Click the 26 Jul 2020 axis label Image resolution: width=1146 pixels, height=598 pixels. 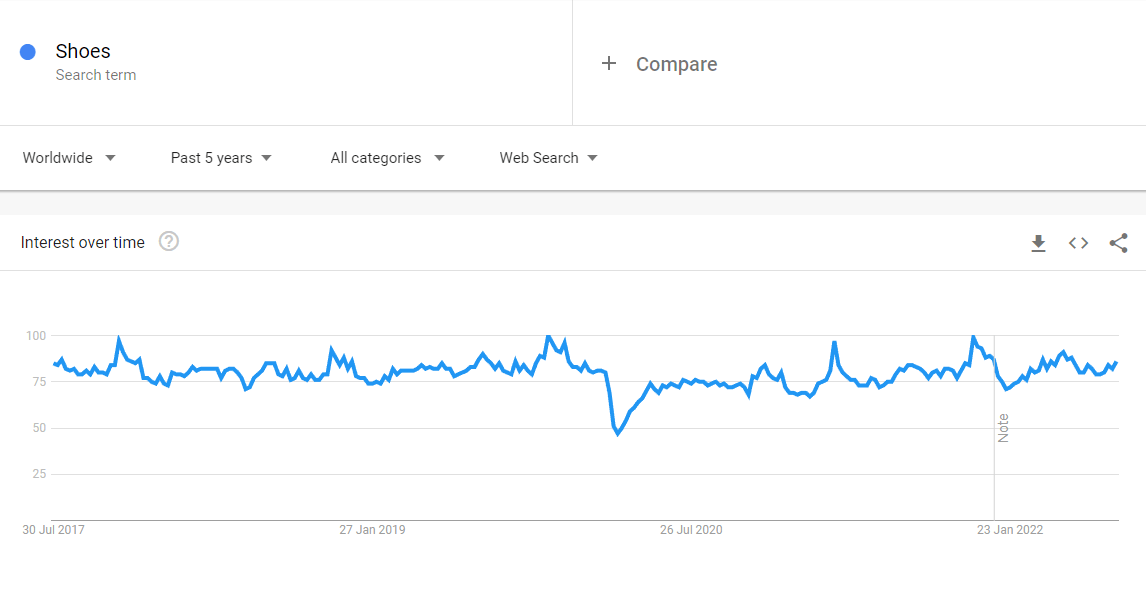tap(691, 530)
